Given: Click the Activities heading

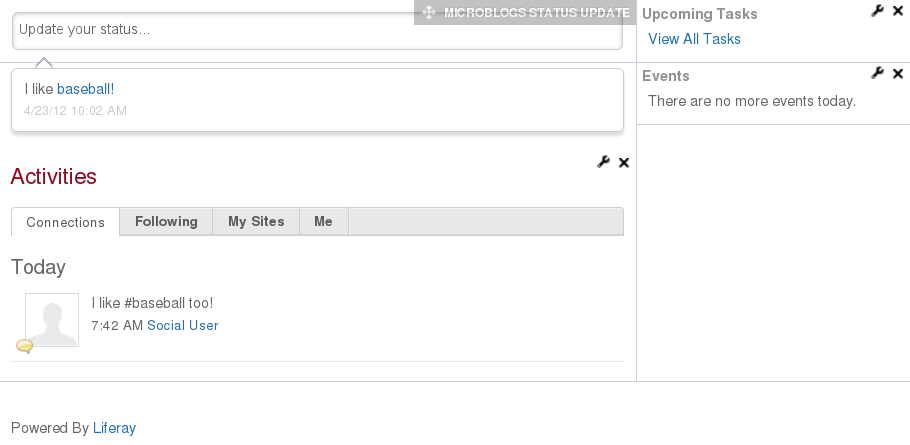Looking at the screenshot, I should click(53, 176).
